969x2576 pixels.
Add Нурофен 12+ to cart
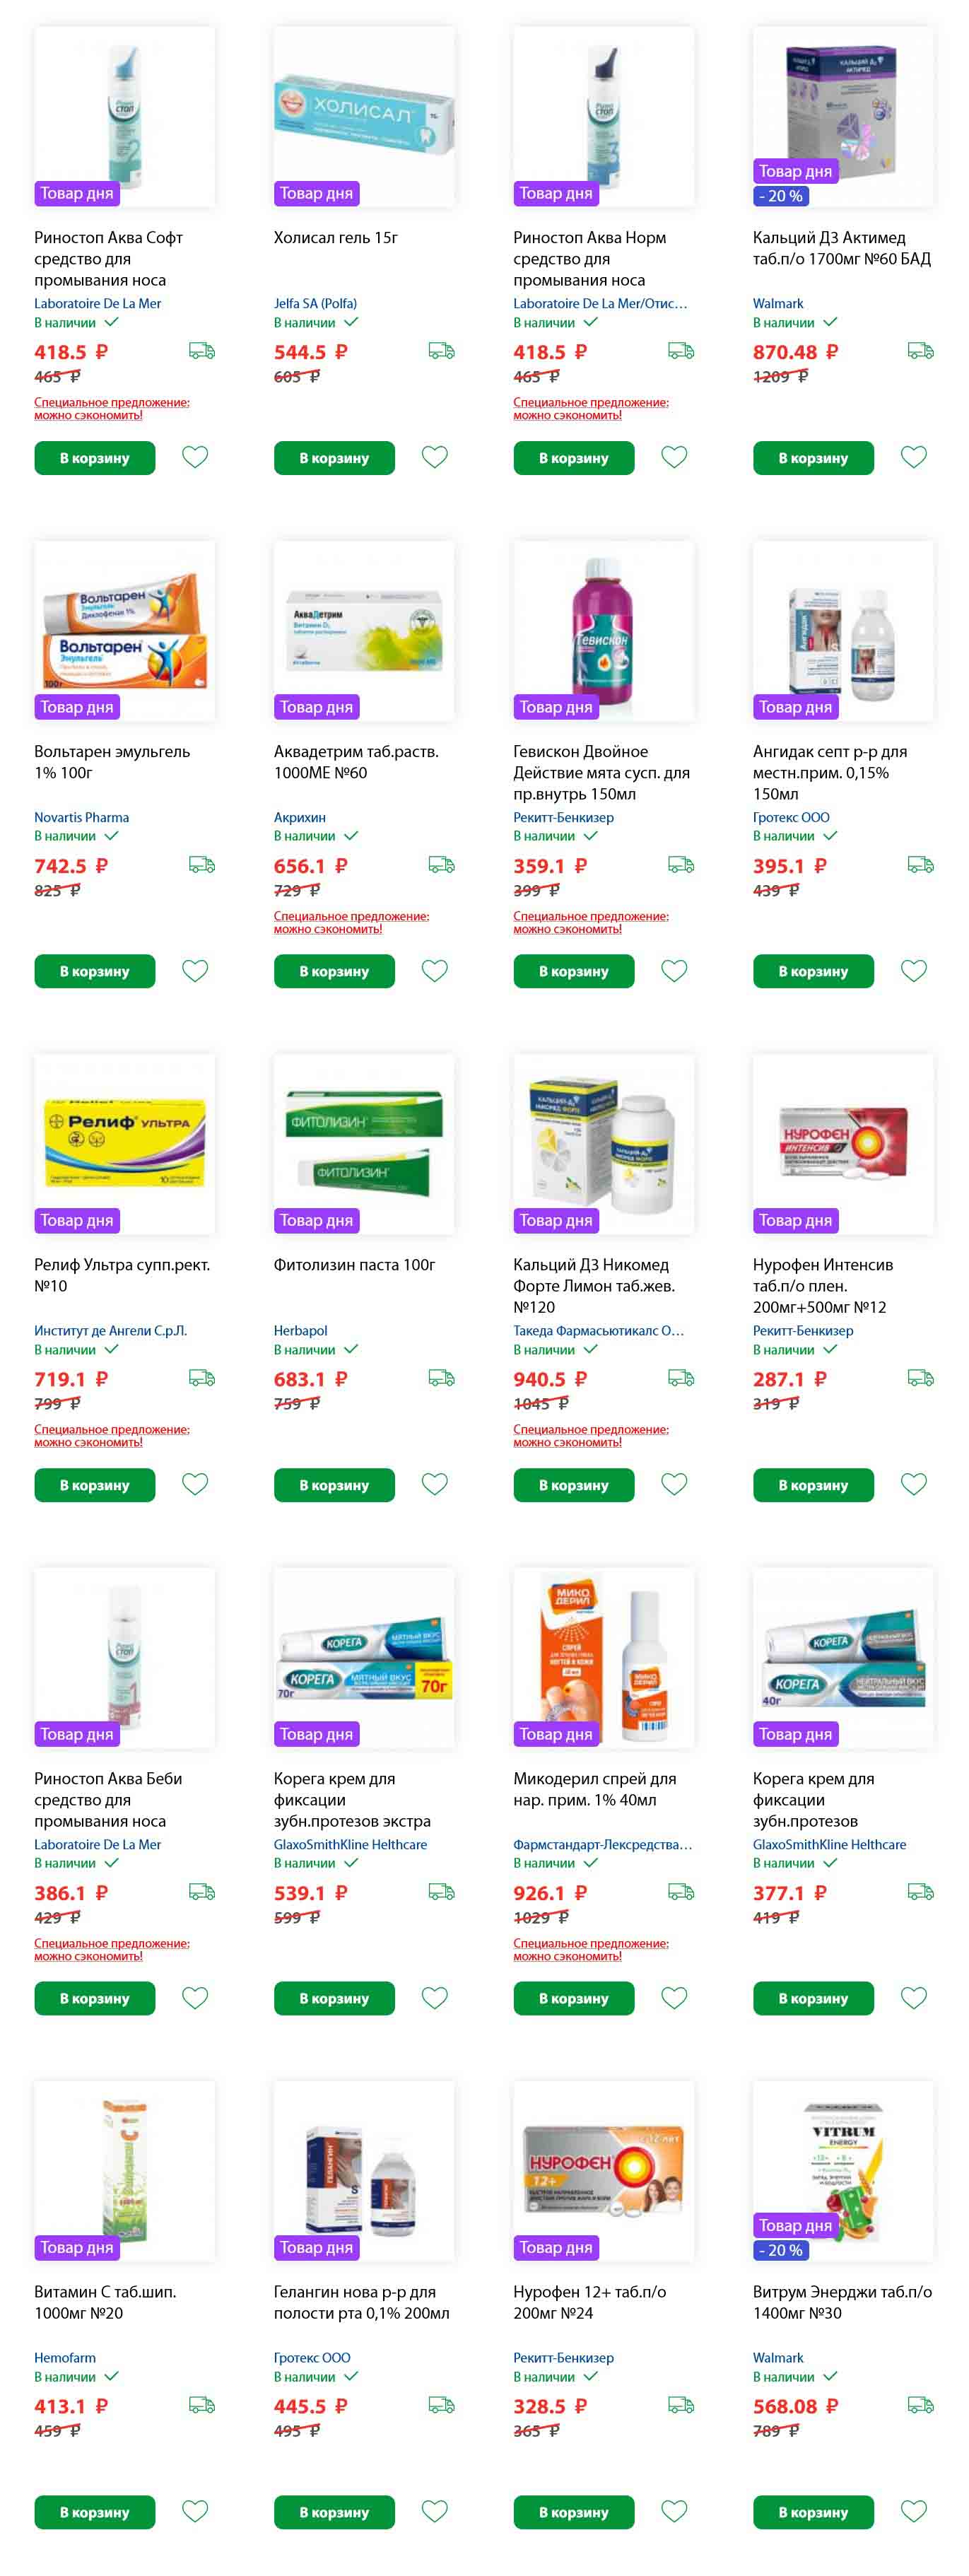tap(574, 2512)
